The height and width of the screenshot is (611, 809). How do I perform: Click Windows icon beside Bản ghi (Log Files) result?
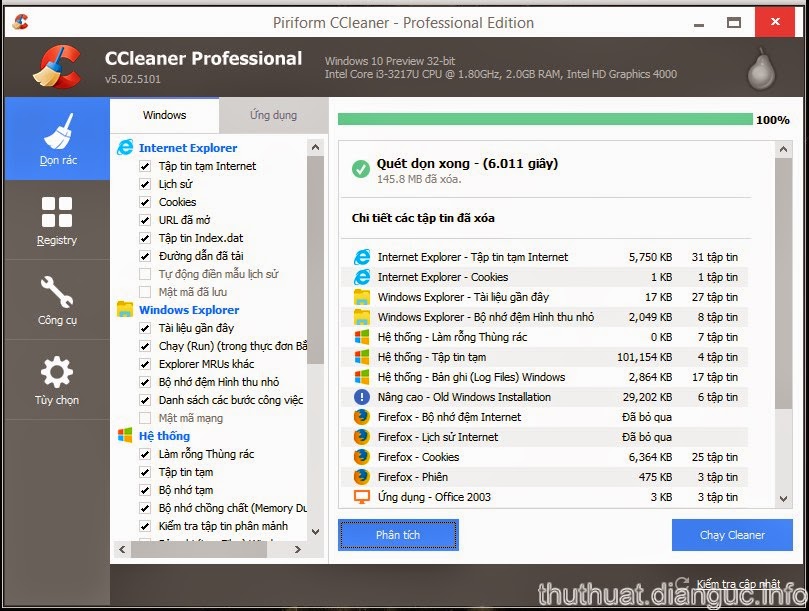tap(362, 377)
